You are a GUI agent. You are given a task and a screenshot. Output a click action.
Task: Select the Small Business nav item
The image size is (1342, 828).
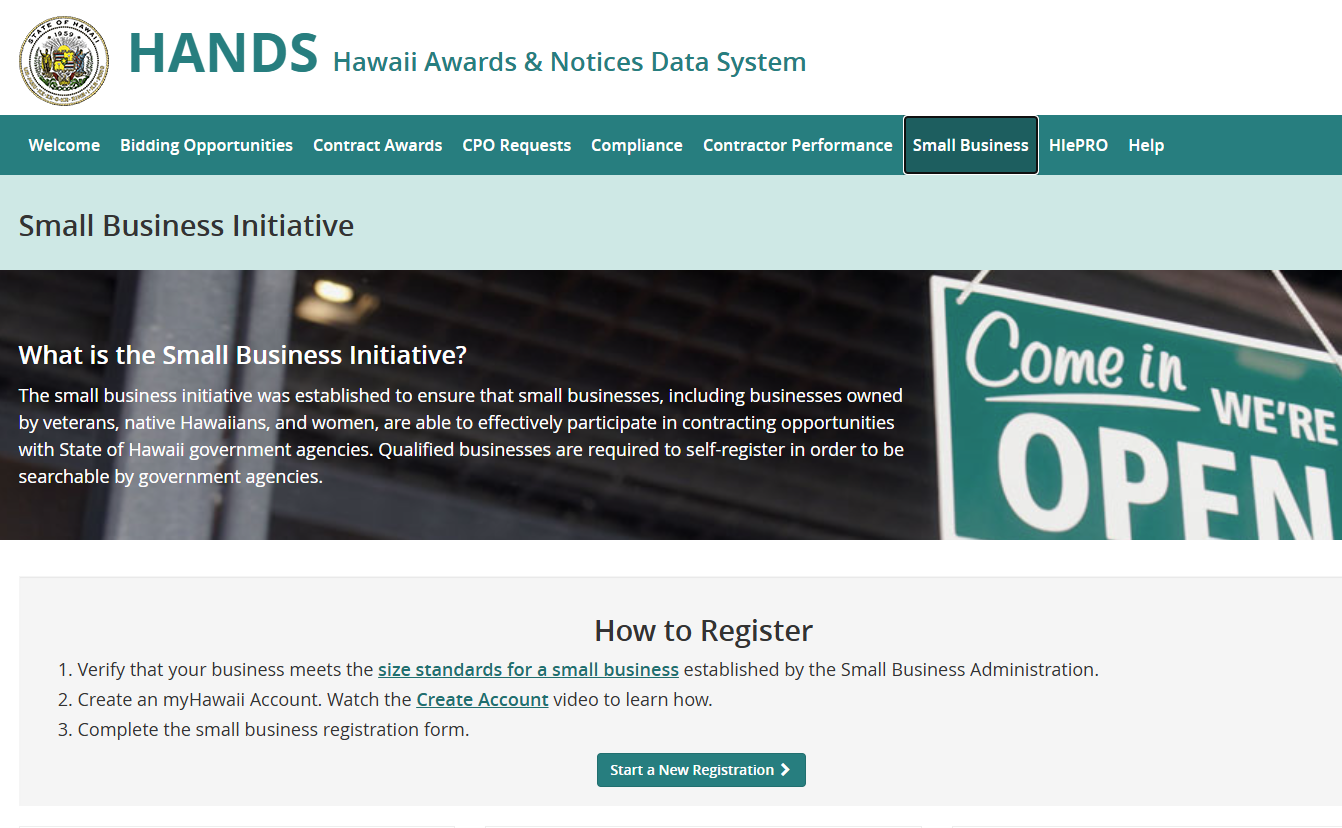(x=970, y=145)
